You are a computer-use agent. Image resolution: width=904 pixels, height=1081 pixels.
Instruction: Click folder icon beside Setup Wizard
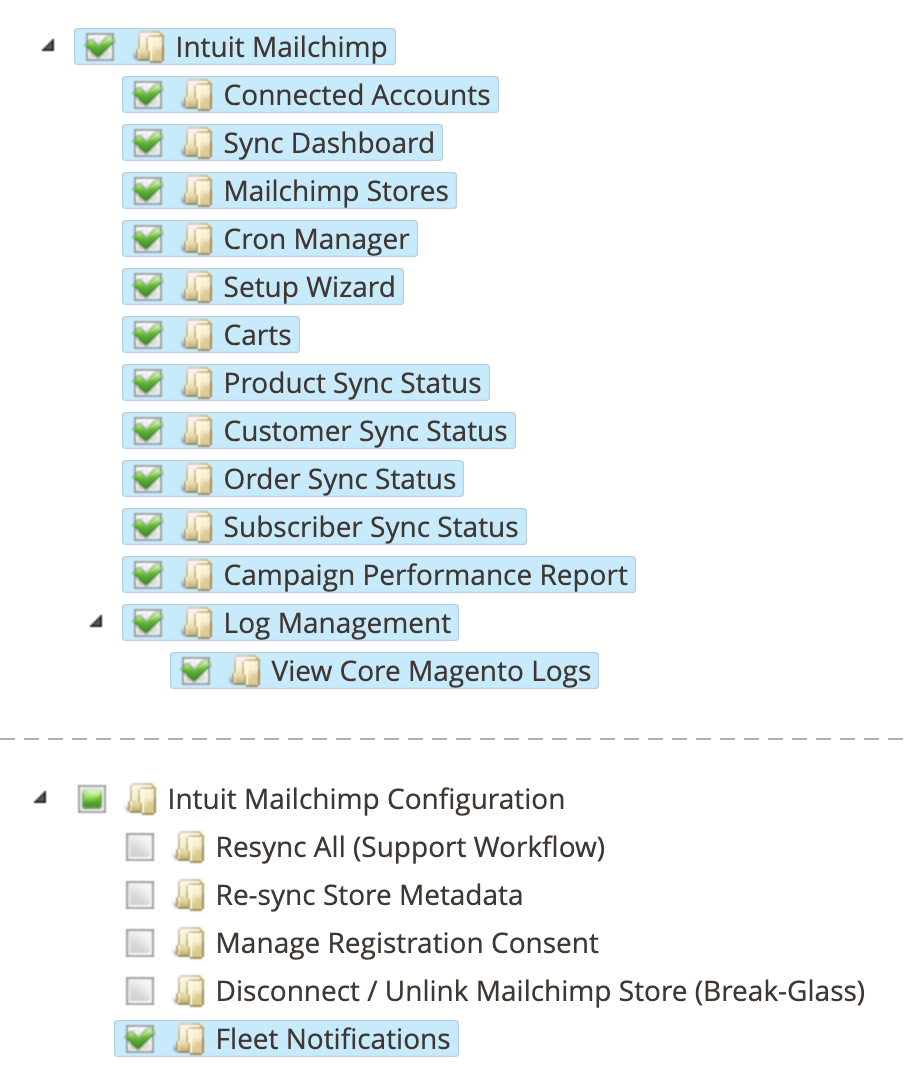tap(198, 287)
